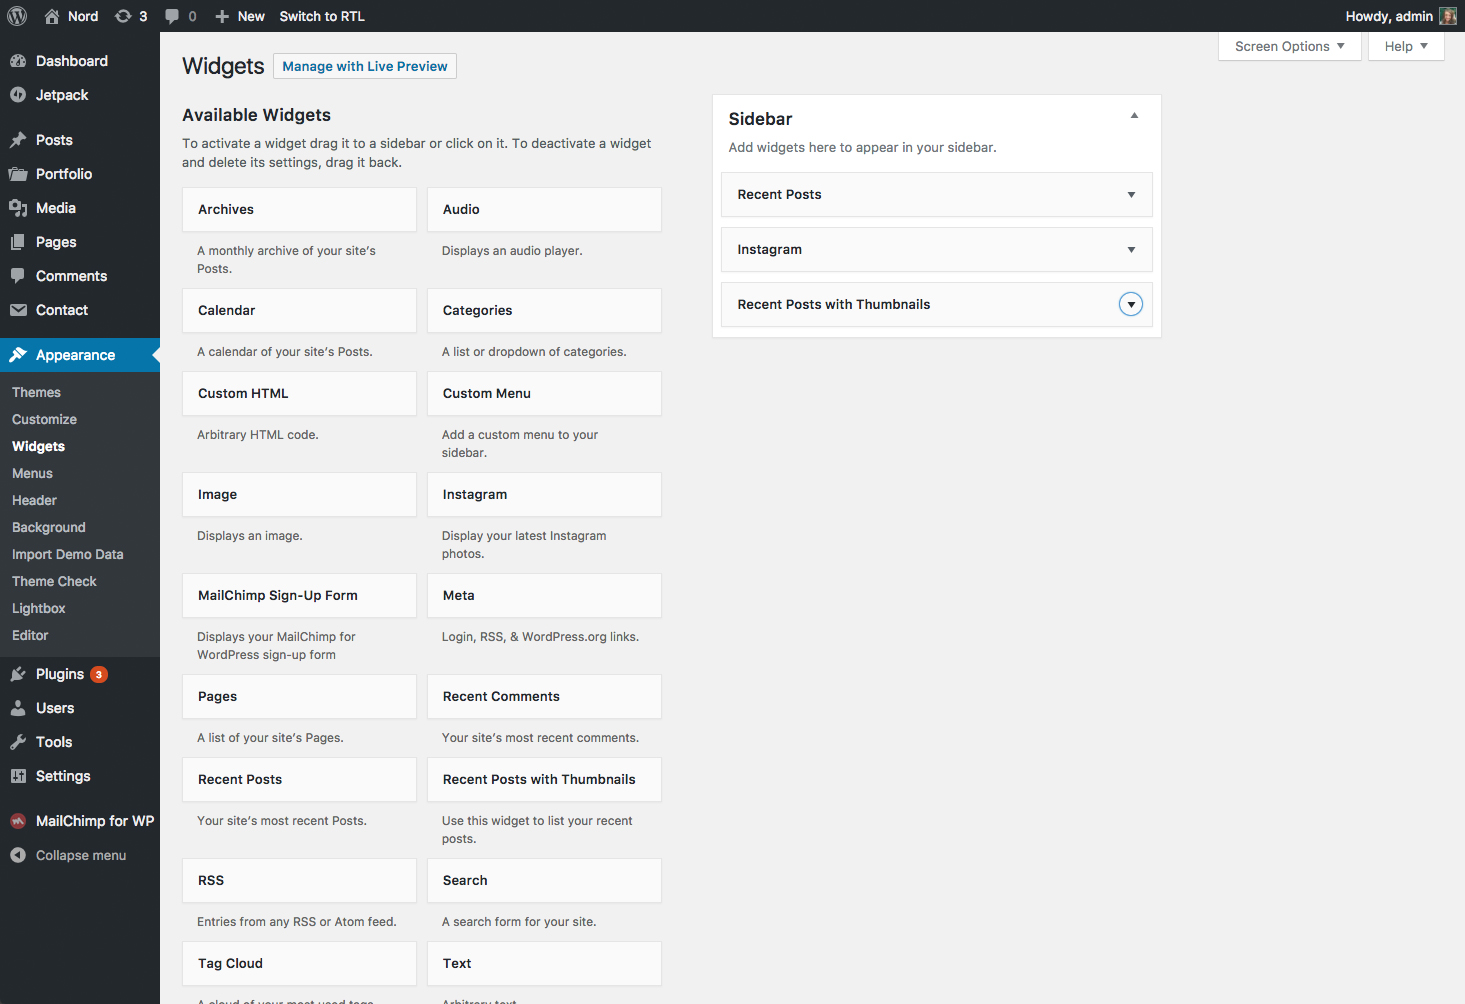1465x1004 pixels.
Task: Click the Plugins update count badge
Action: (99, 674)
